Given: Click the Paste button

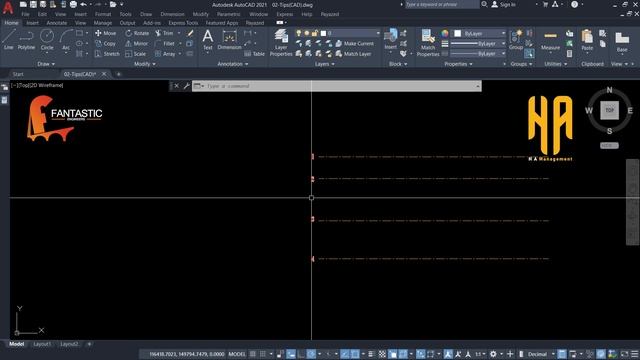Looking at the screenshot, I should tap(587, 41).
